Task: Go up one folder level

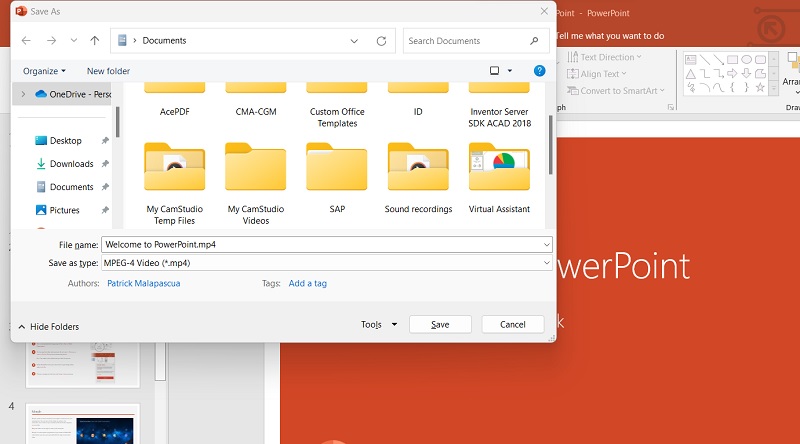Action: tap(94, 40)
